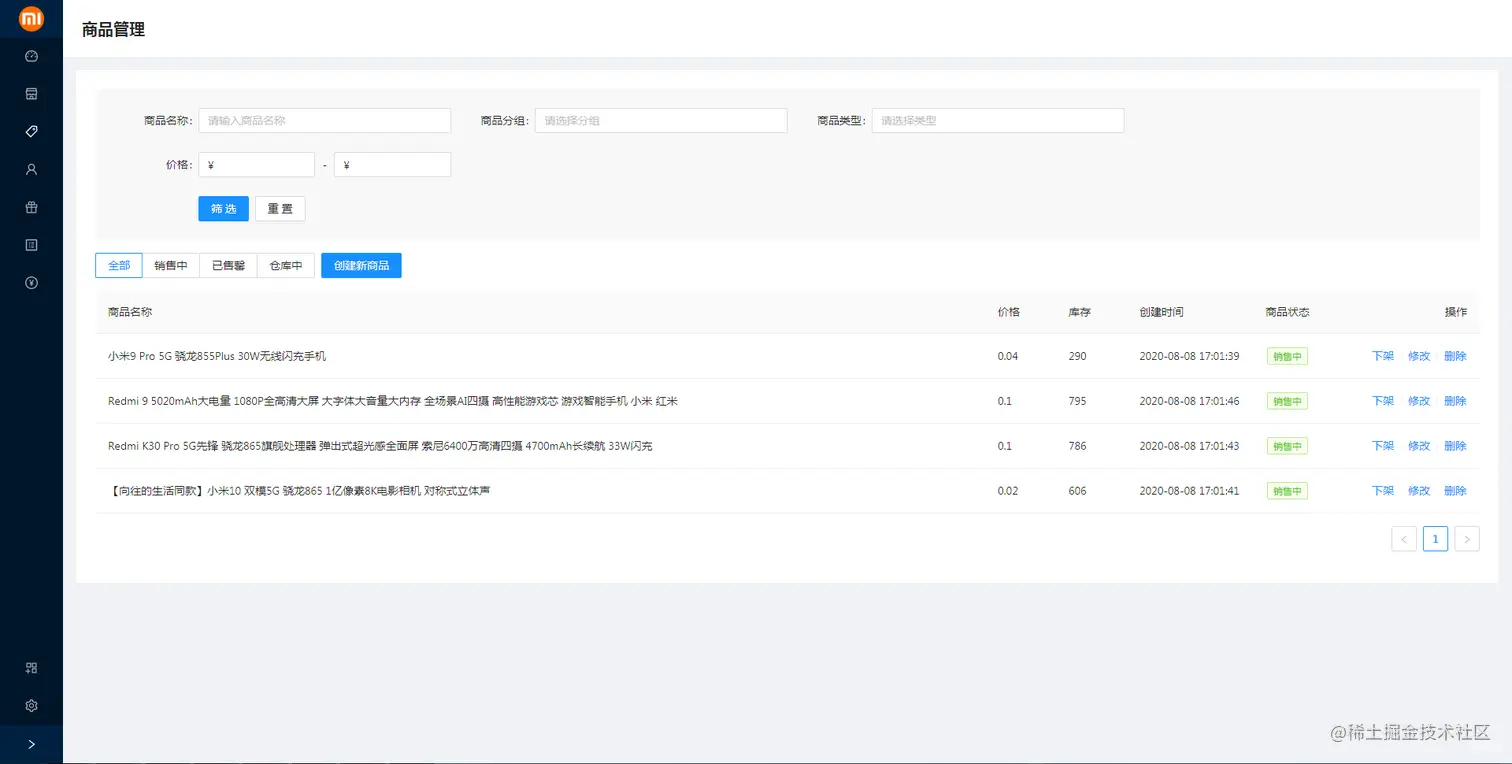Open the 商品类型 type dropdown
1512x764 pixels.
coord(998,120)
